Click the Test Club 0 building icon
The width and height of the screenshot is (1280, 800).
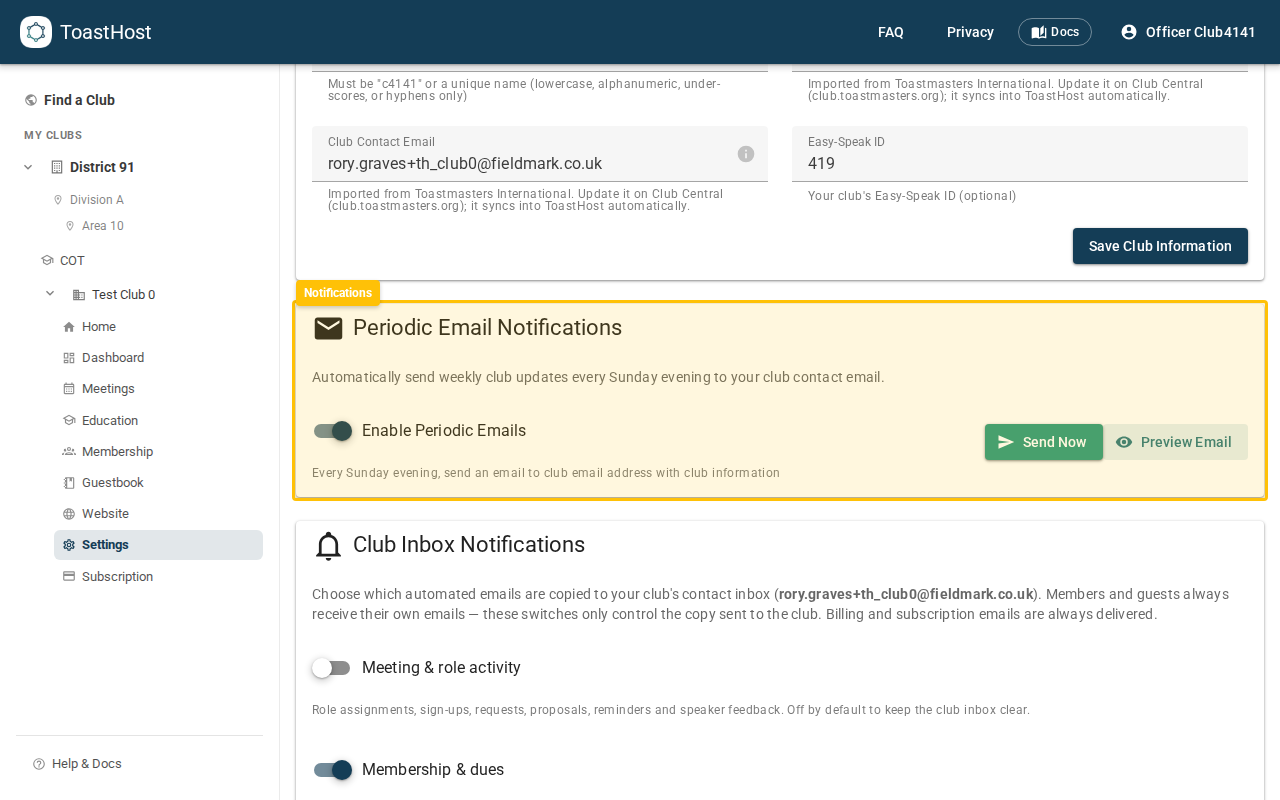[x=79, y=295]
